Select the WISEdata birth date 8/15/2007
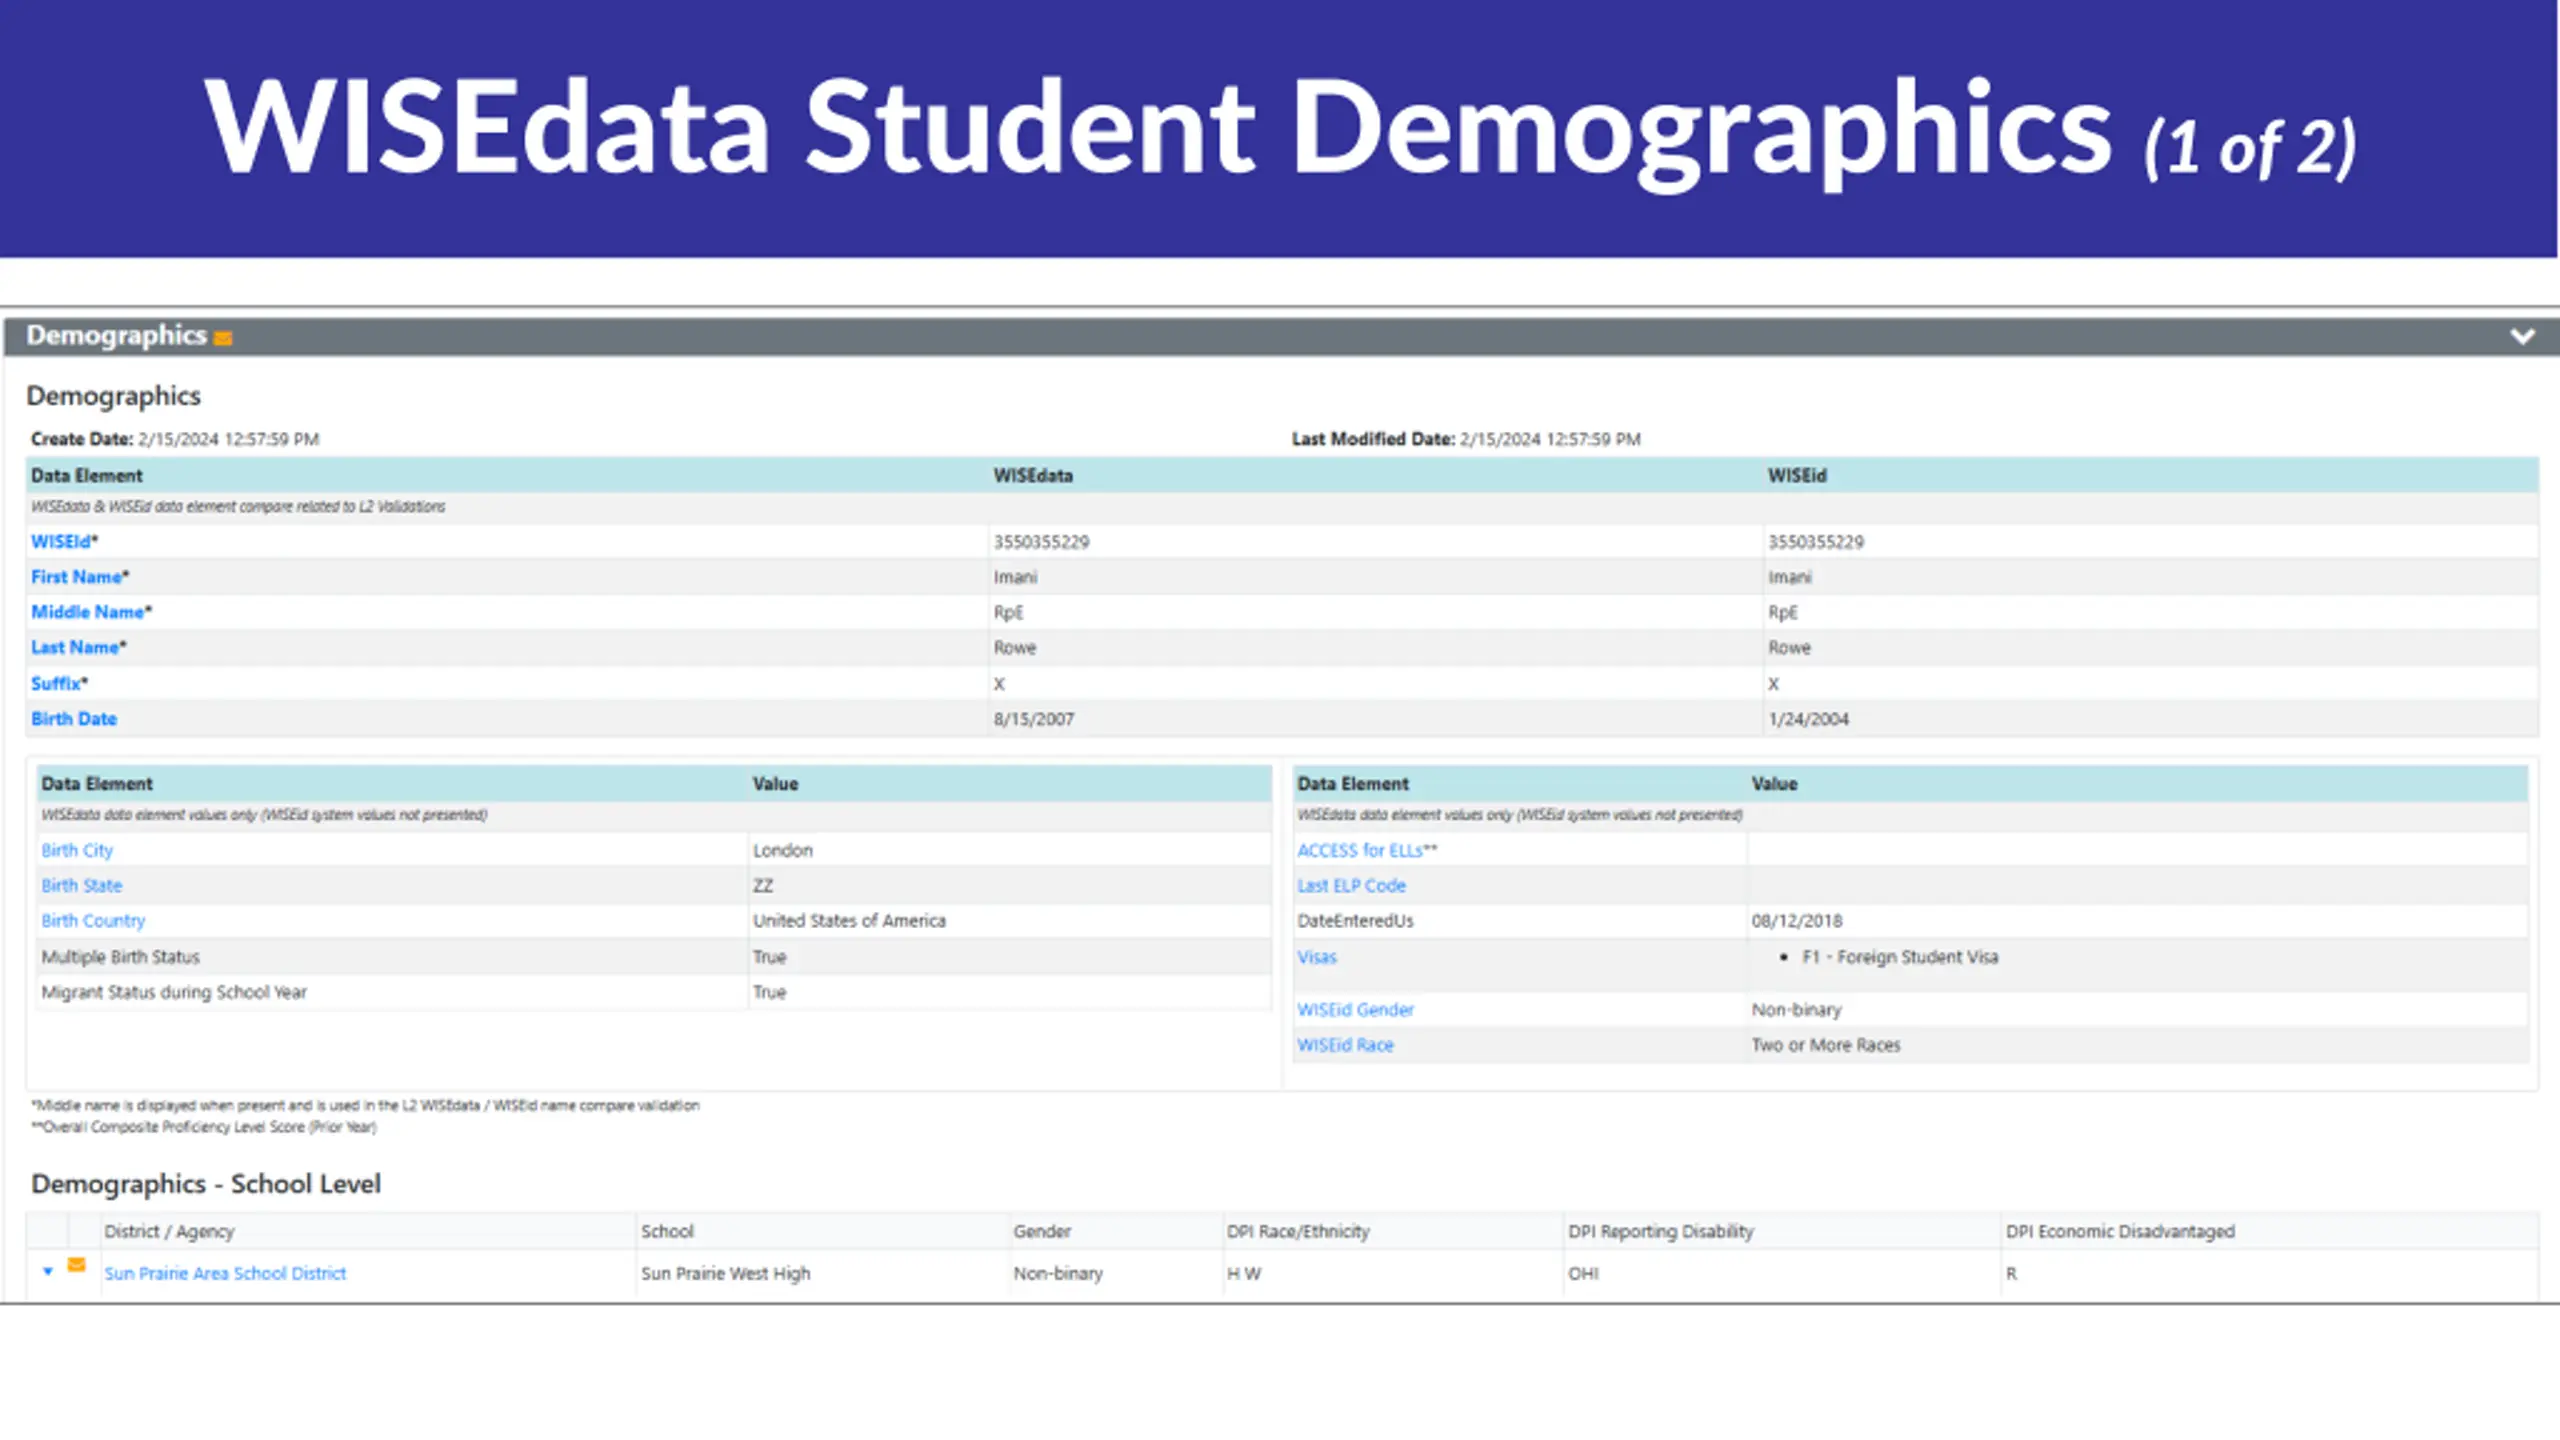The height and width of the screenshot is (1440, 2560). (x=1033, y=719)
